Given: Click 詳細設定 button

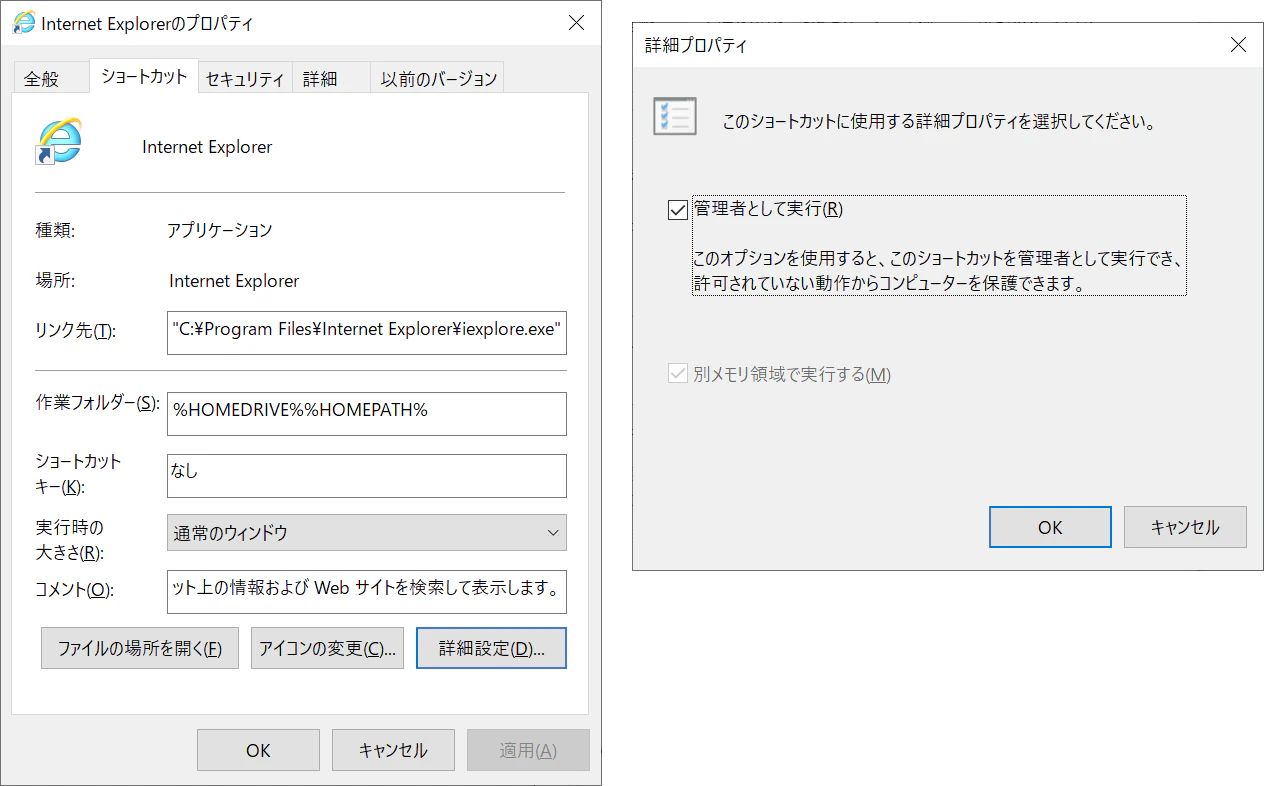Looking at the screenshot, I should point(491,648).
